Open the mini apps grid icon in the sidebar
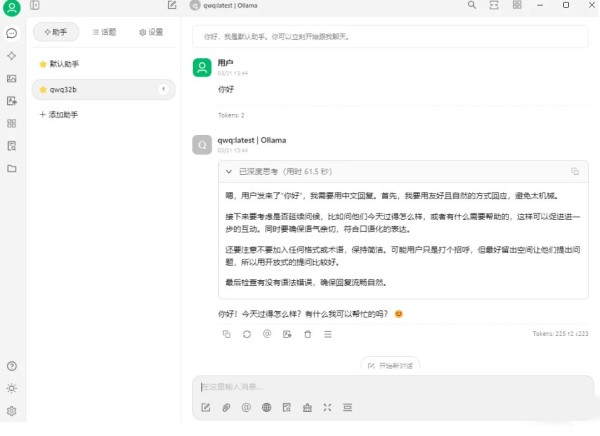The height and width of the screenshot is (436, 600). click(x=11, y=123)
